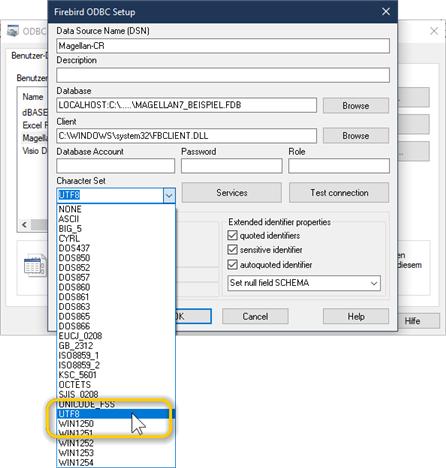The image size is (446, 468).
Task: Choose WIN1250 character set
Action: [x=116, y=424]
